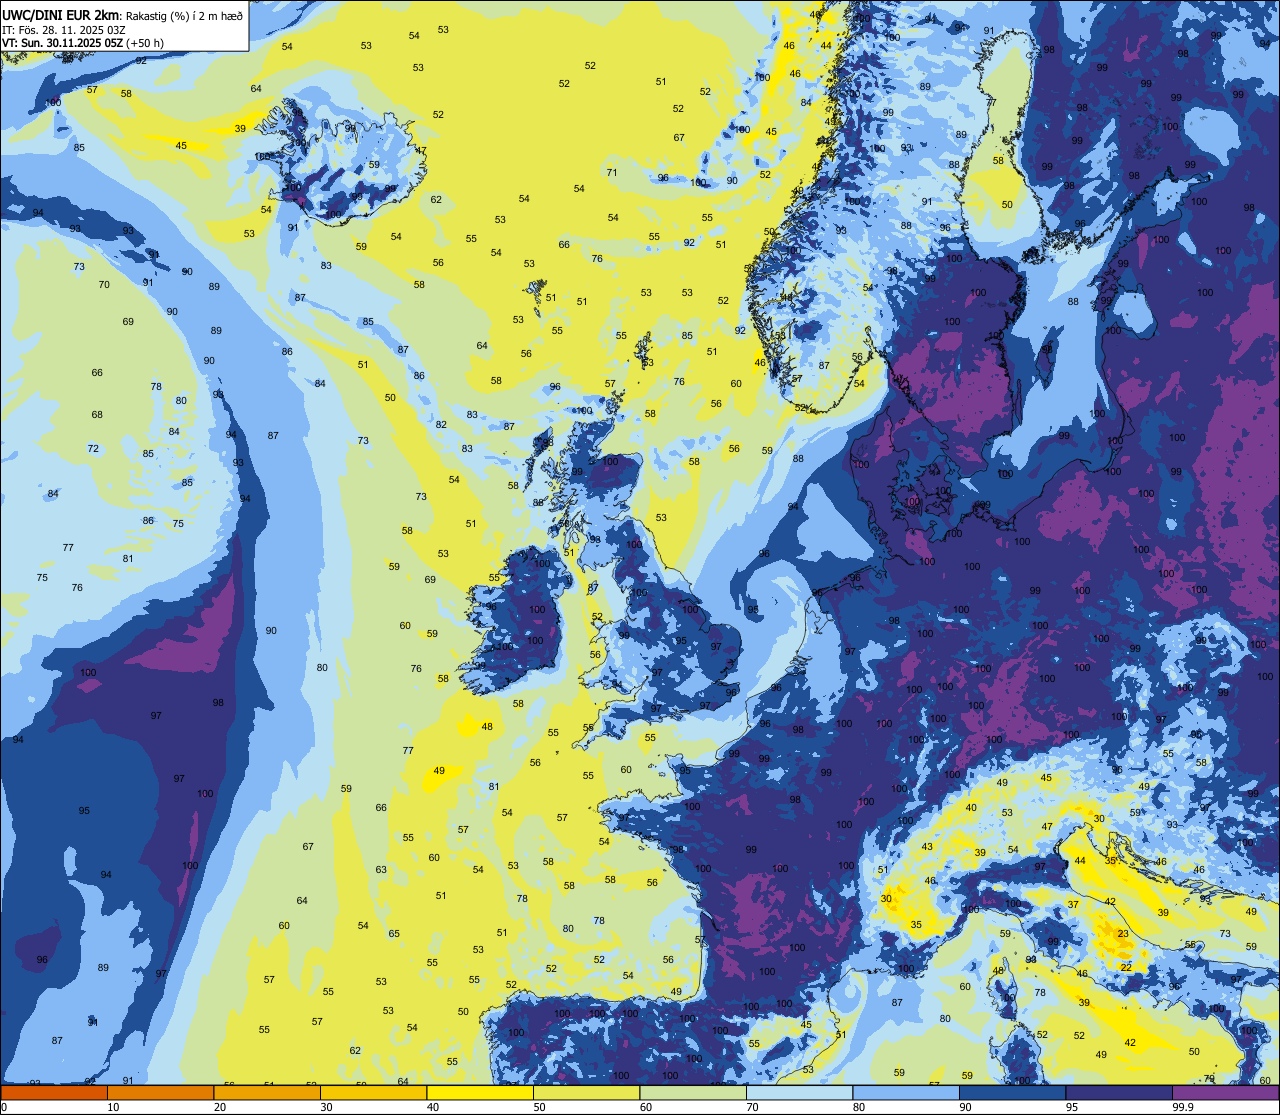The image size is (1280, 1115).
Task: Click the legend tick label "90"
Action: click(965, 1107)
